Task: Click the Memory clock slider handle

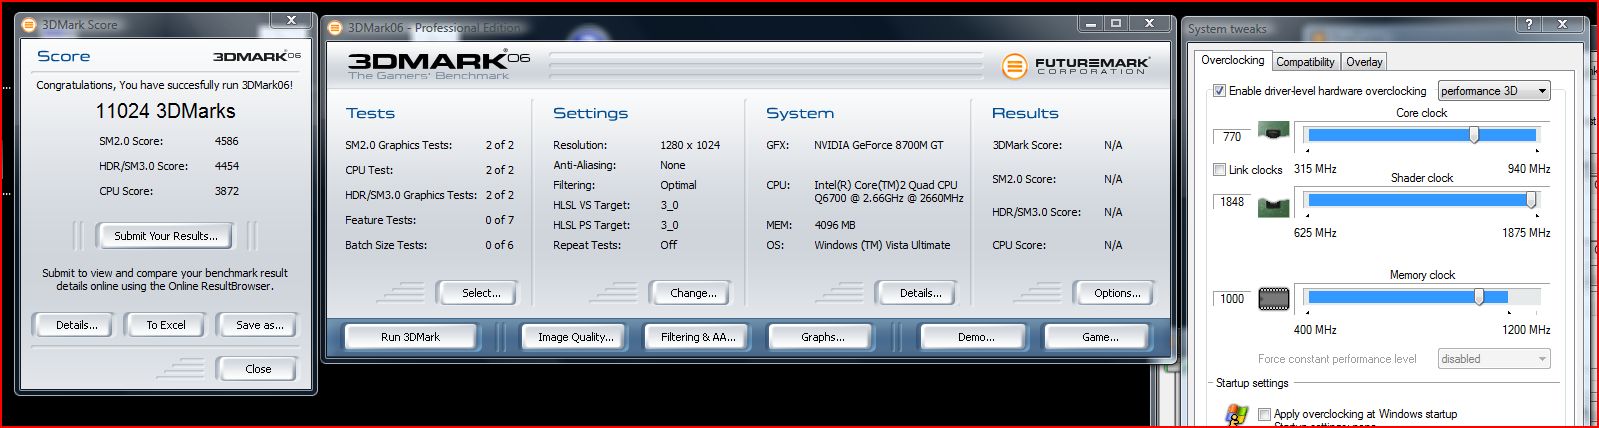Action: coord(1478,297)
